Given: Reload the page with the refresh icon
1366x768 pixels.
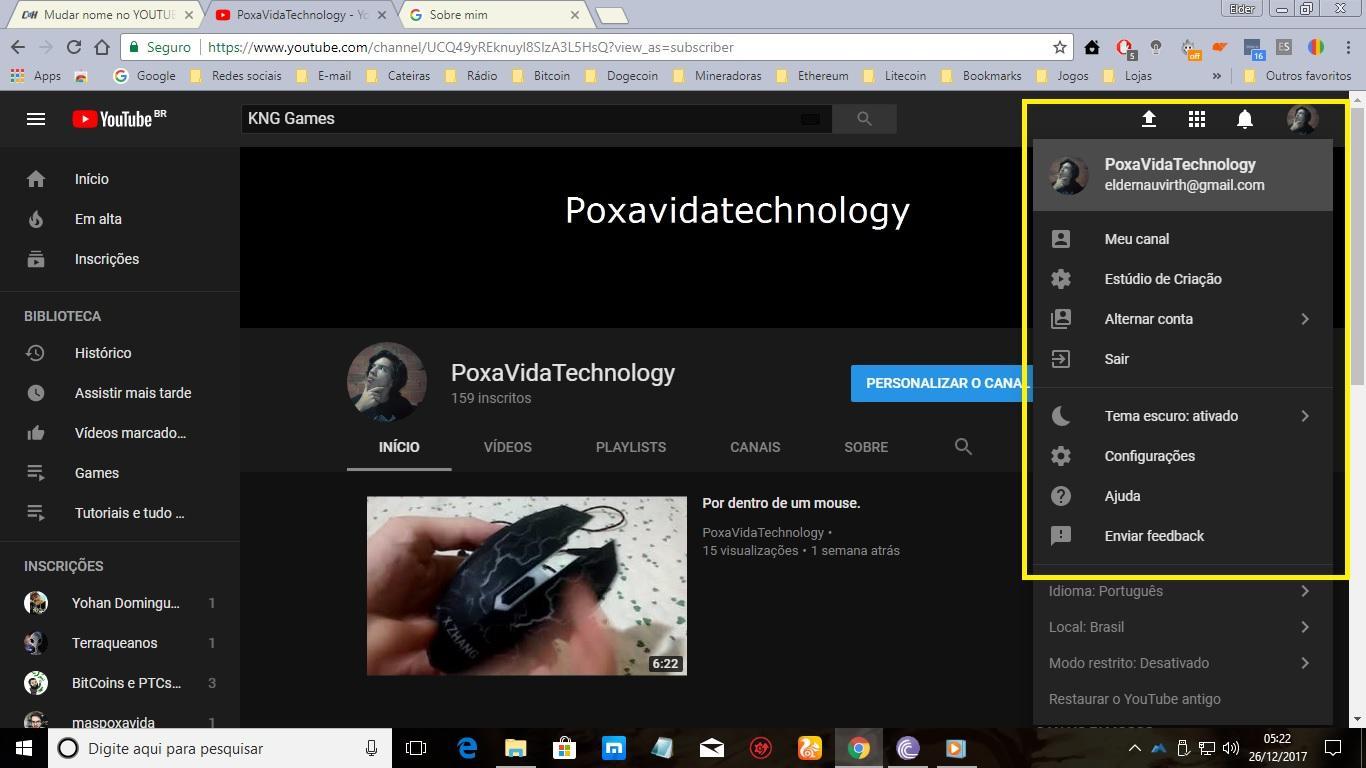Looking at the screenshot, I should coord(73,47).
